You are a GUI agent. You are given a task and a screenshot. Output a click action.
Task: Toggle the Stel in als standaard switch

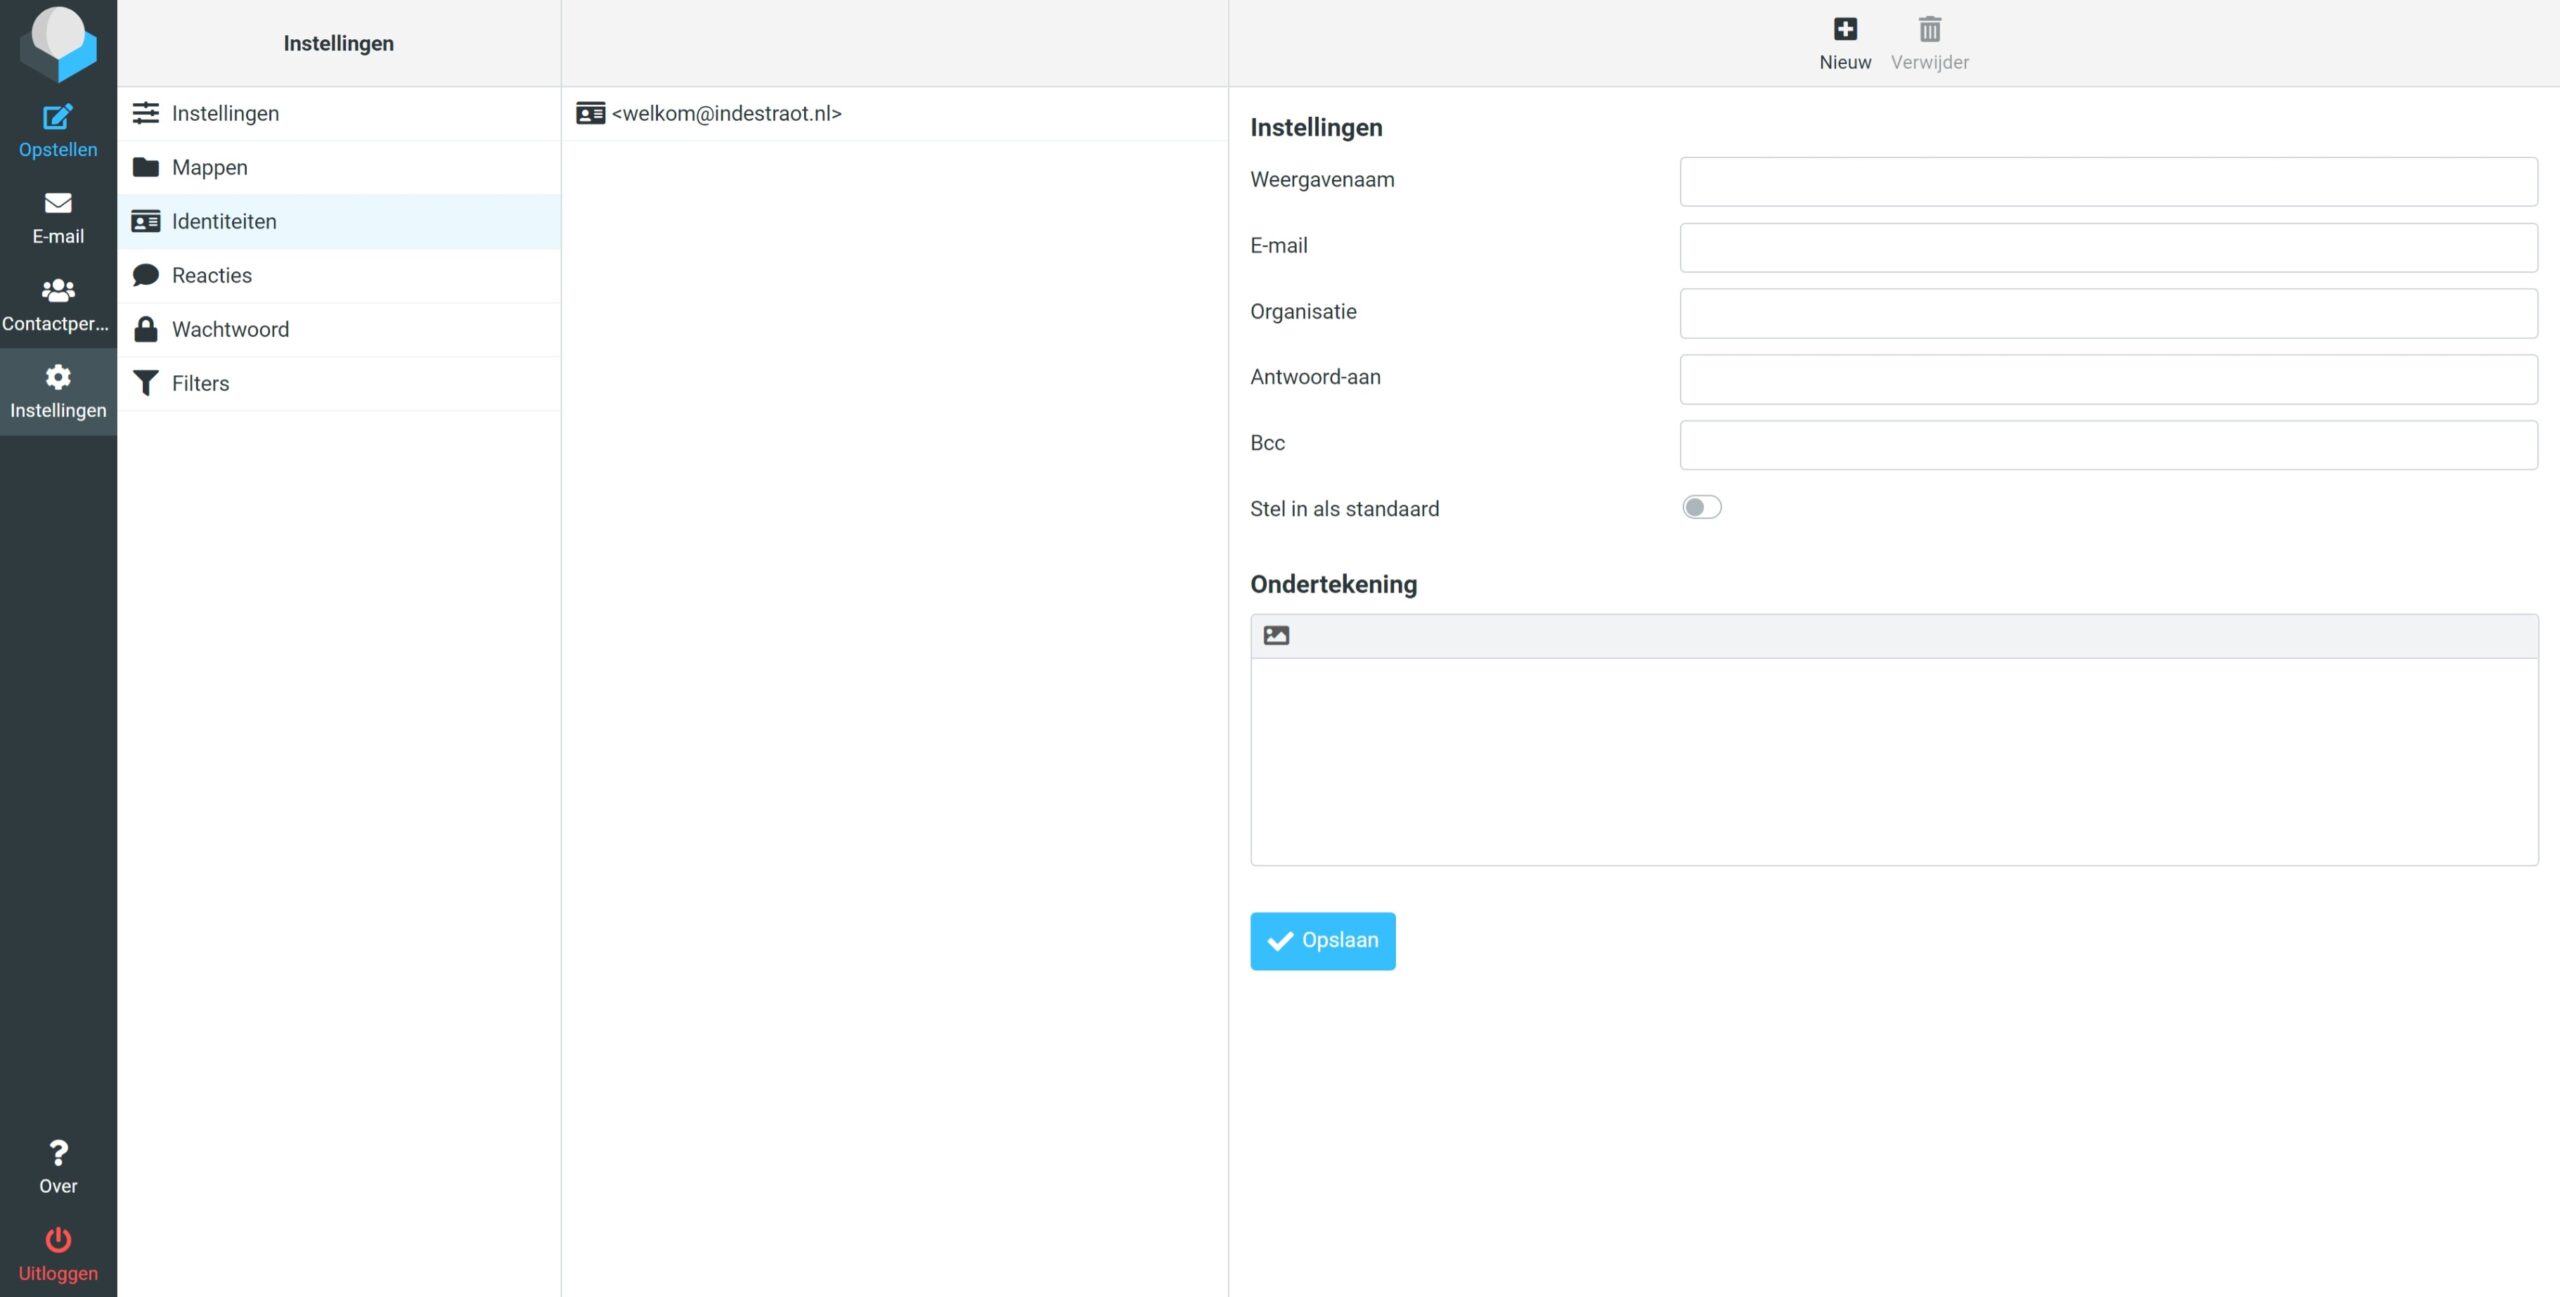1701,508
